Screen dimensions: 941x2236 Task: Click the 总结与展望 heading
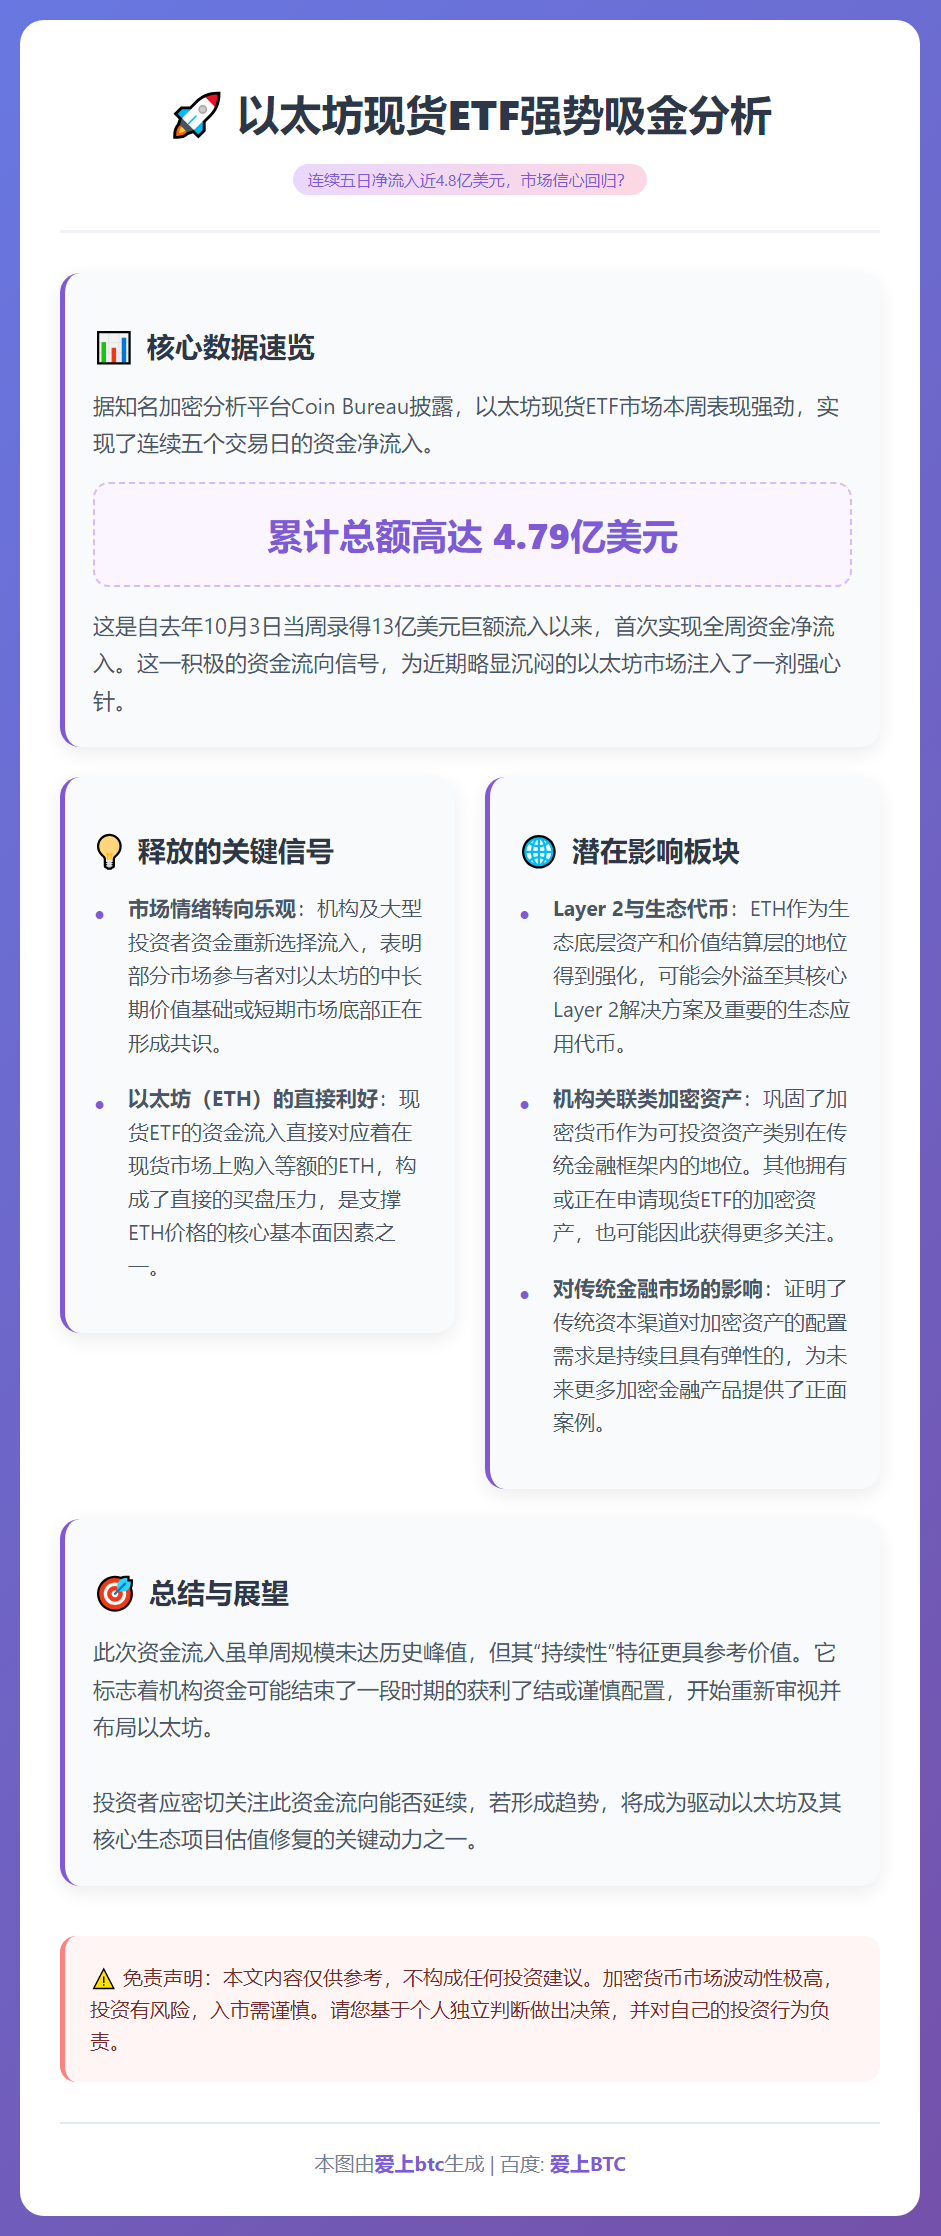click(x=219, y=1593)
